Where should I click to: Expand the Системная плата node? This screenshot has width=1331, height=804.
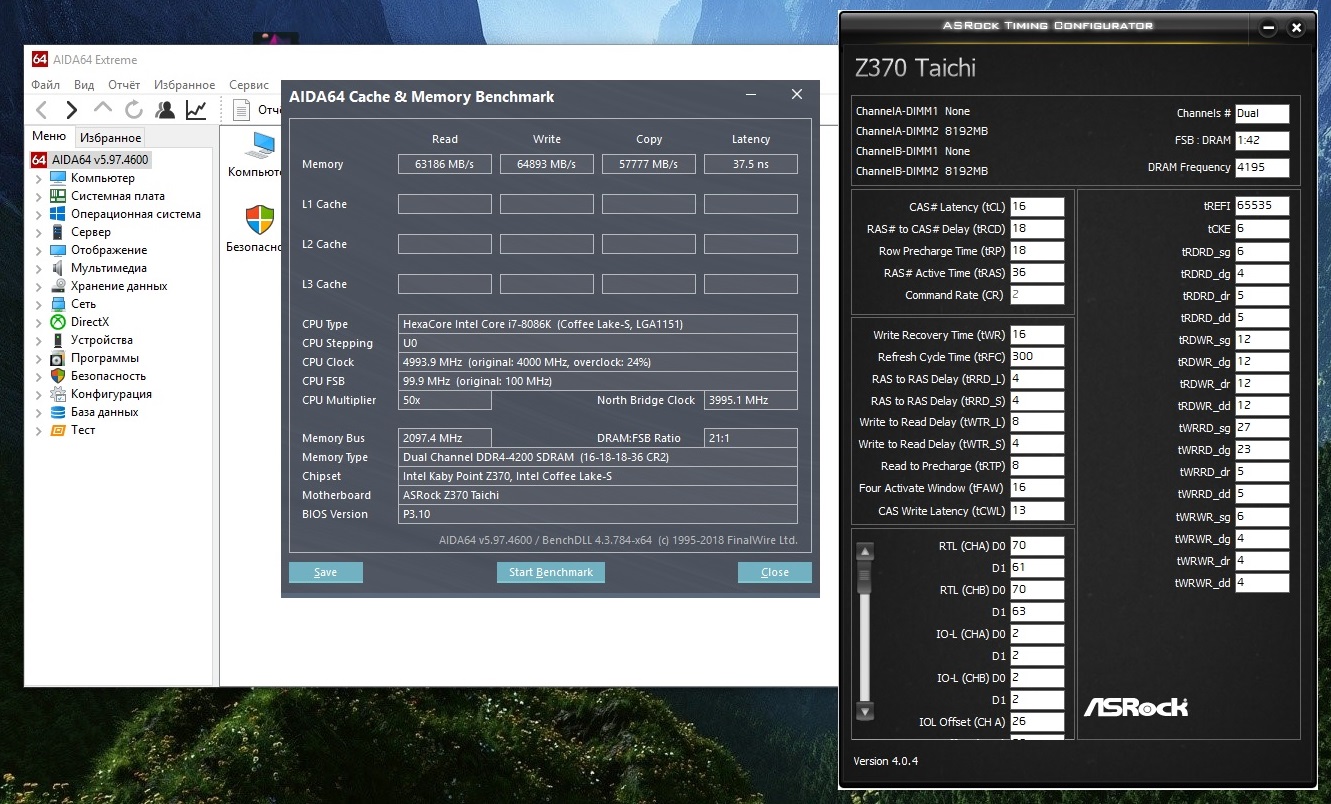(39, 196)
